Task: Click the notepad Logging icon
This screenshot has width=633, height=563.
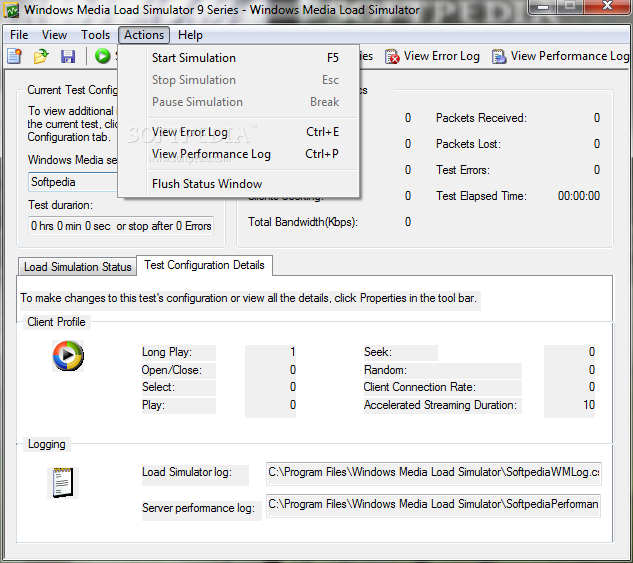Action: (63, 483)
